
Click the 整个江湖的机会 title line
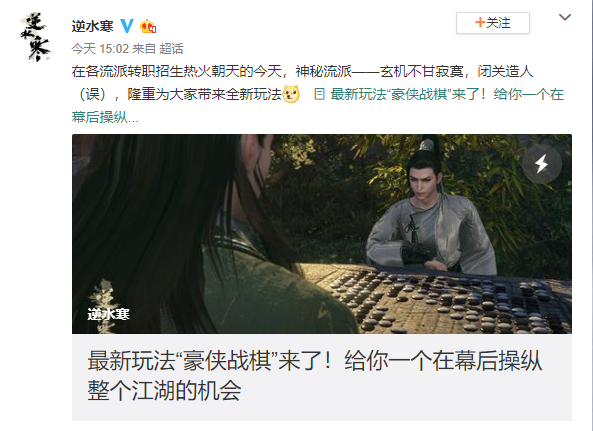tap(164, 391)
